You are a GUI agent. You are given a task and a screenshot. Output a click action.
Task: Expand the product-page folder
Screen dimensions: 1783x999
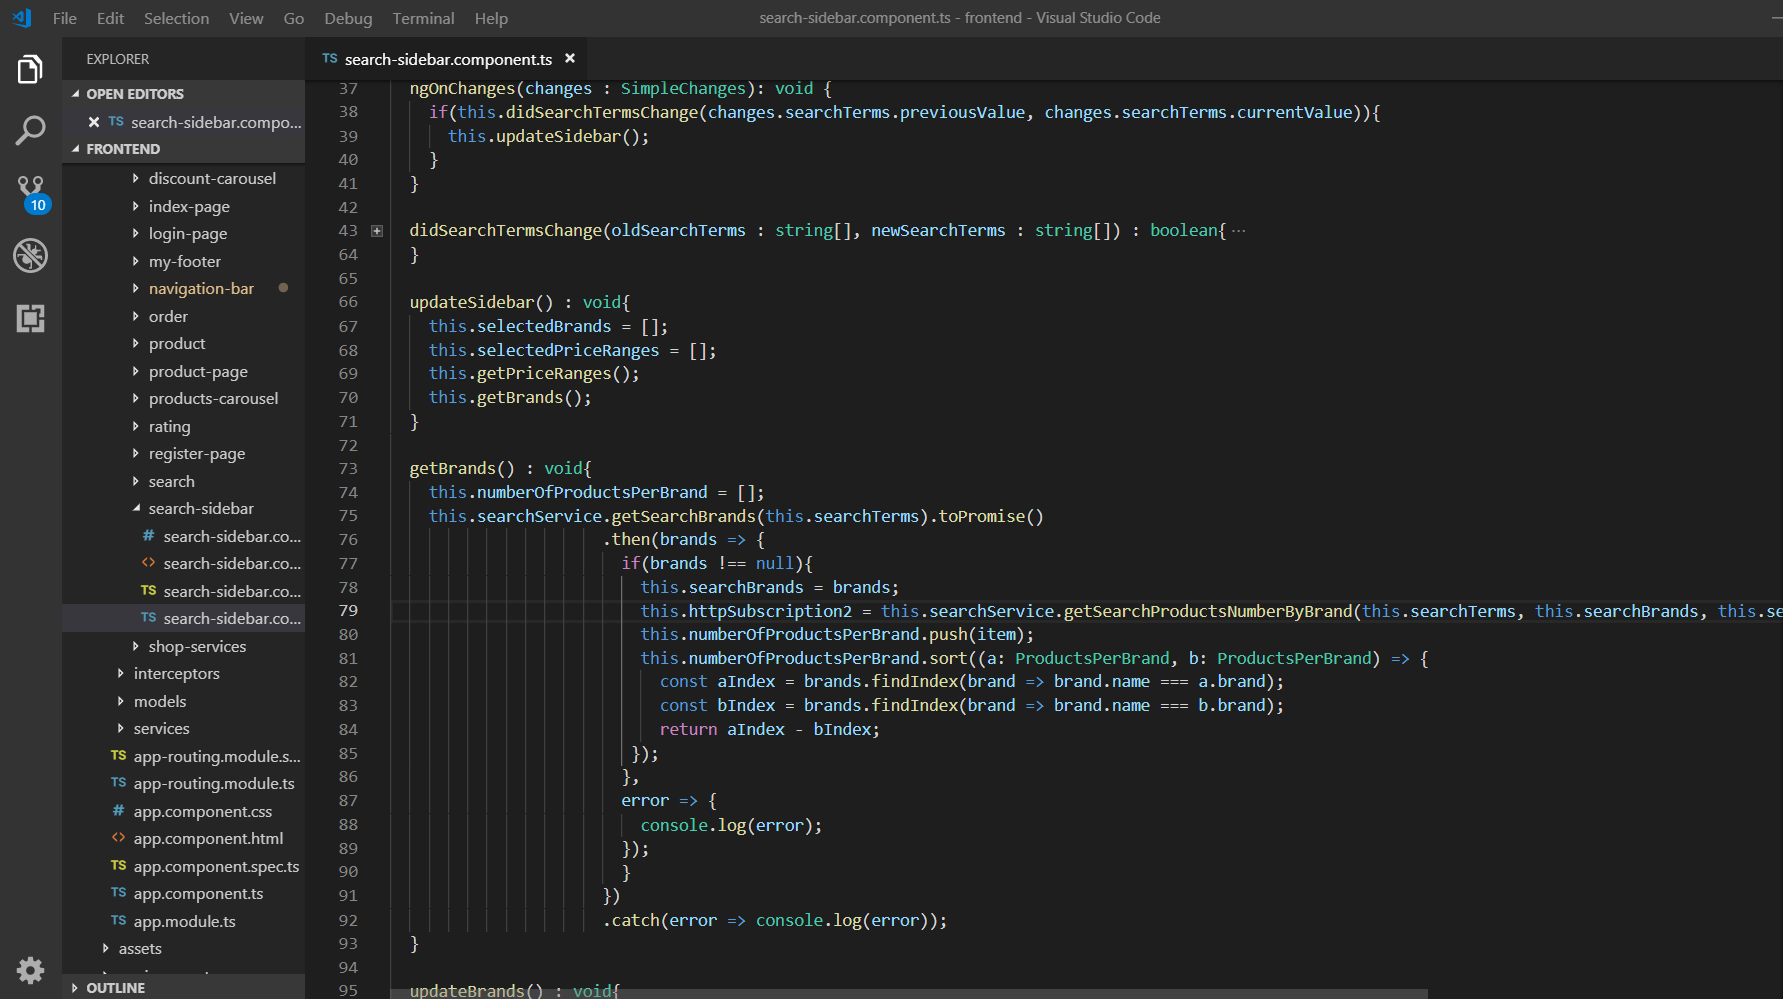tap(198, 371)
